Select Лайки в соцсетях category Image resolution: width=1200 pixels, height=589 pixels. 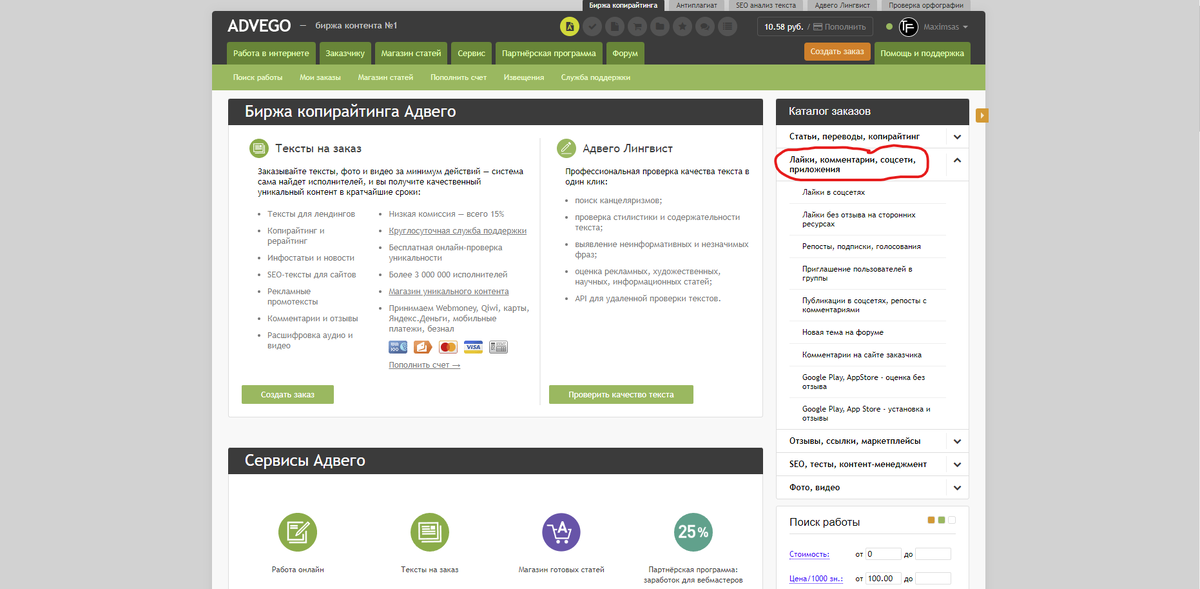click(x=833, y=191)
